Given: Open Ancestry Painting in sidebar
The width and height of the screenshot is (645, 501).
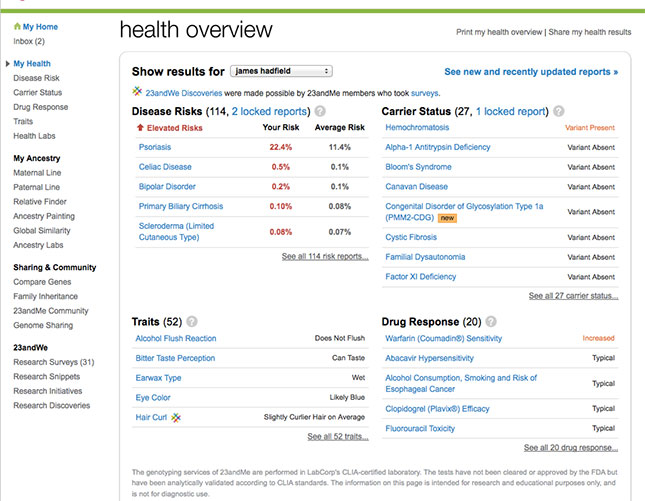Looking at the screenshot, I should click(x=44, y=216).
